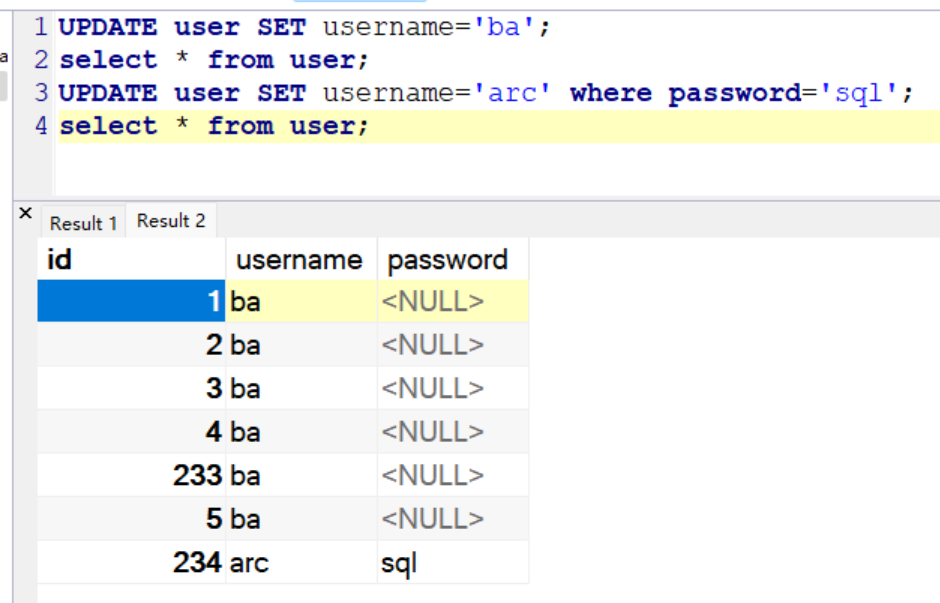Select the username cell 'arc'
The height and width of the screenshot is (603, 940).
[301, 562]
